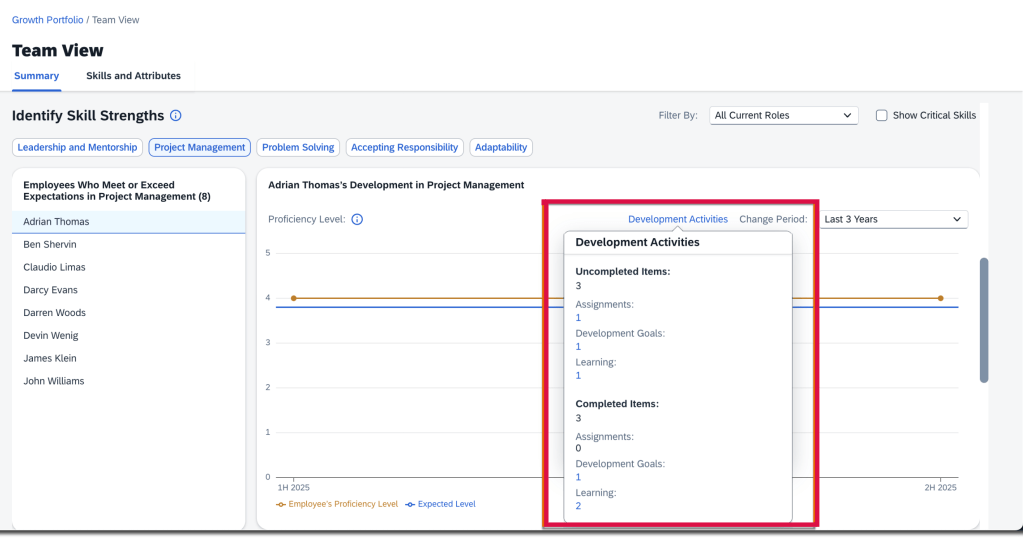
Task: Select the Leadership and Mentorship skill chip
Action: 77,147
